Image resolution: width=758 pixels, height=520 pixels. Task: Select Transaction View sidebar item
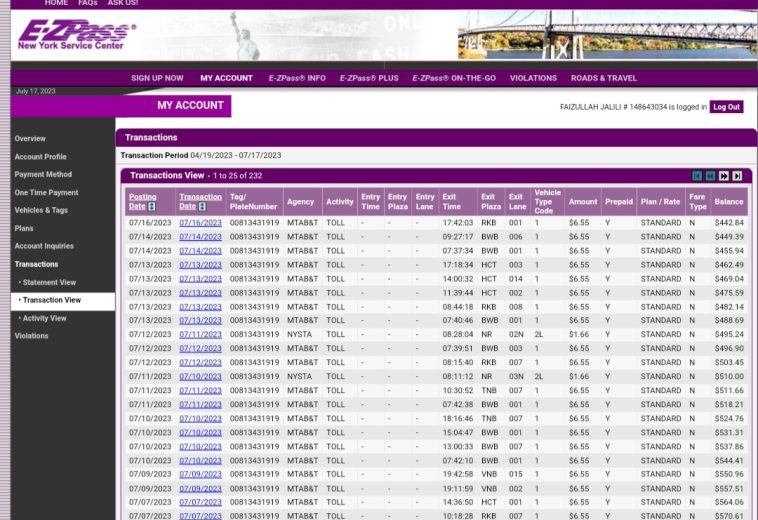point(63,301)
